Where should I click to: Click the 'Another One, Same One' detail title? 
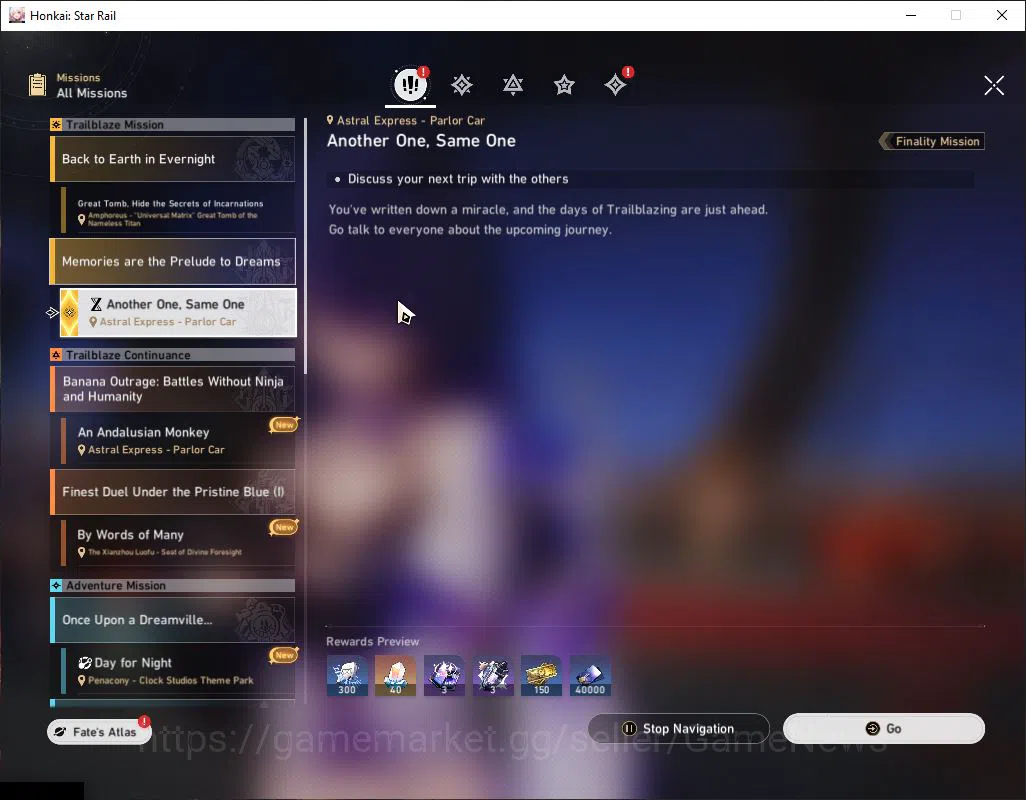421,141
